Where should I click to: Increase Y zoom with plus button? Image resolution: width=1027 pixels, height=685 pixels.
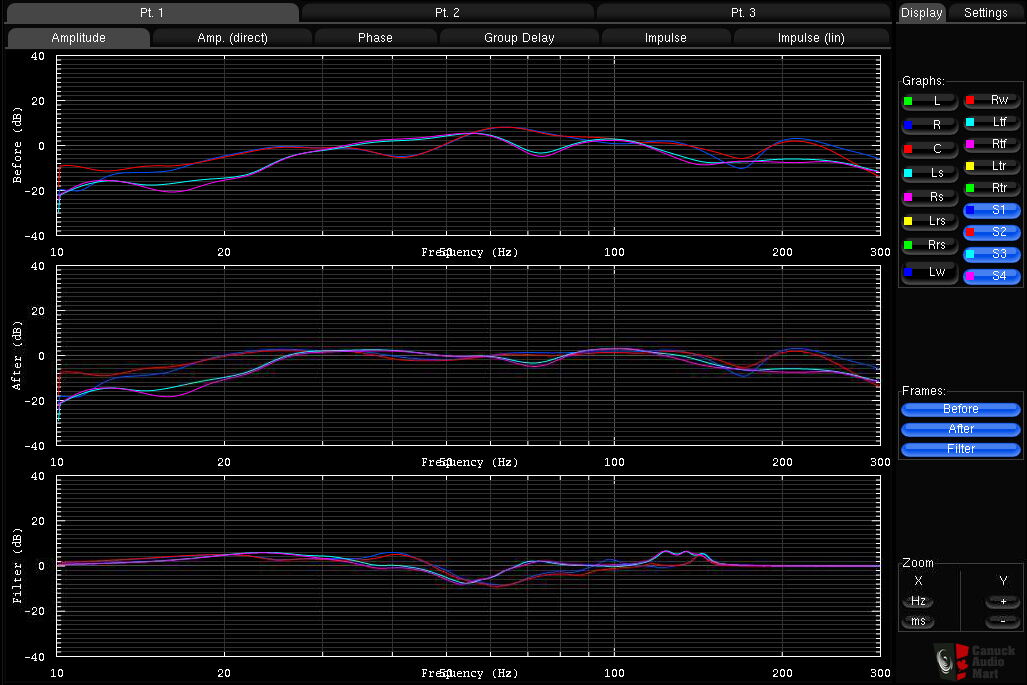pos(1003,602)
